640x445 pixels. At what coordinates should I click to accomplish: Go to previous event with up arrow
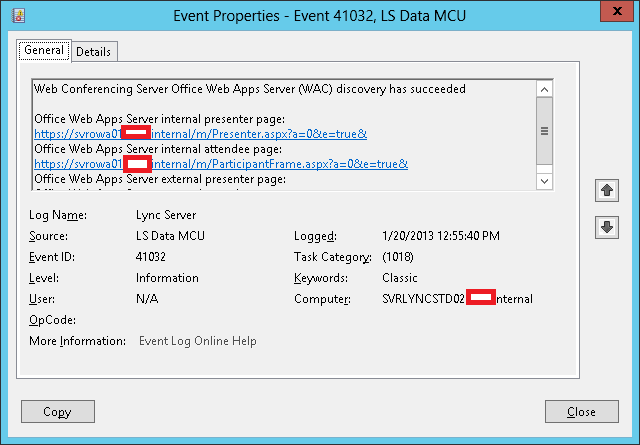click(x=605, y=190)
